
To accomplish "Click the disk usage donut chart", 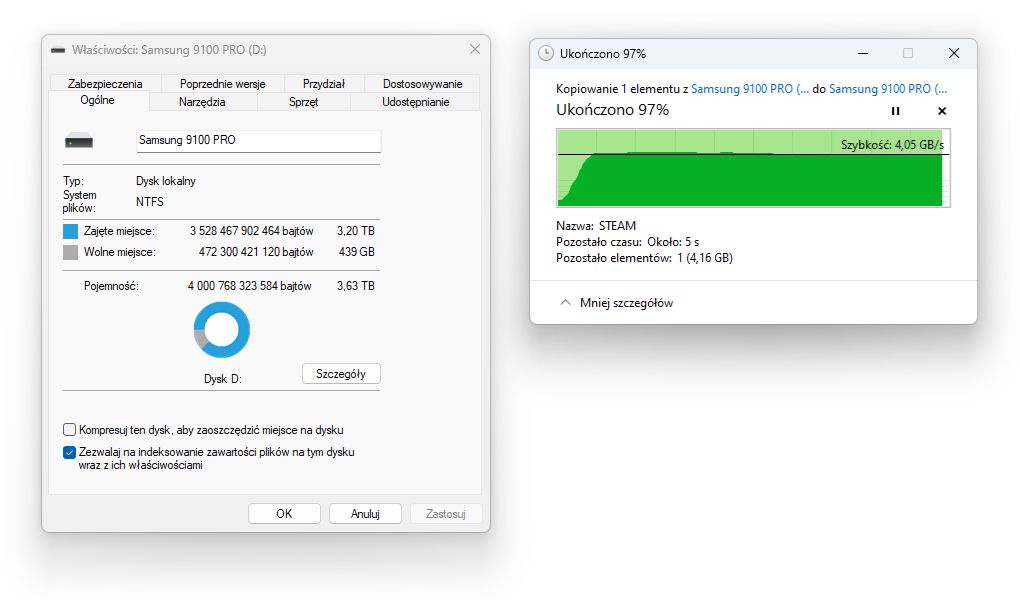I will pyautogui.click(x=222, y=329).
